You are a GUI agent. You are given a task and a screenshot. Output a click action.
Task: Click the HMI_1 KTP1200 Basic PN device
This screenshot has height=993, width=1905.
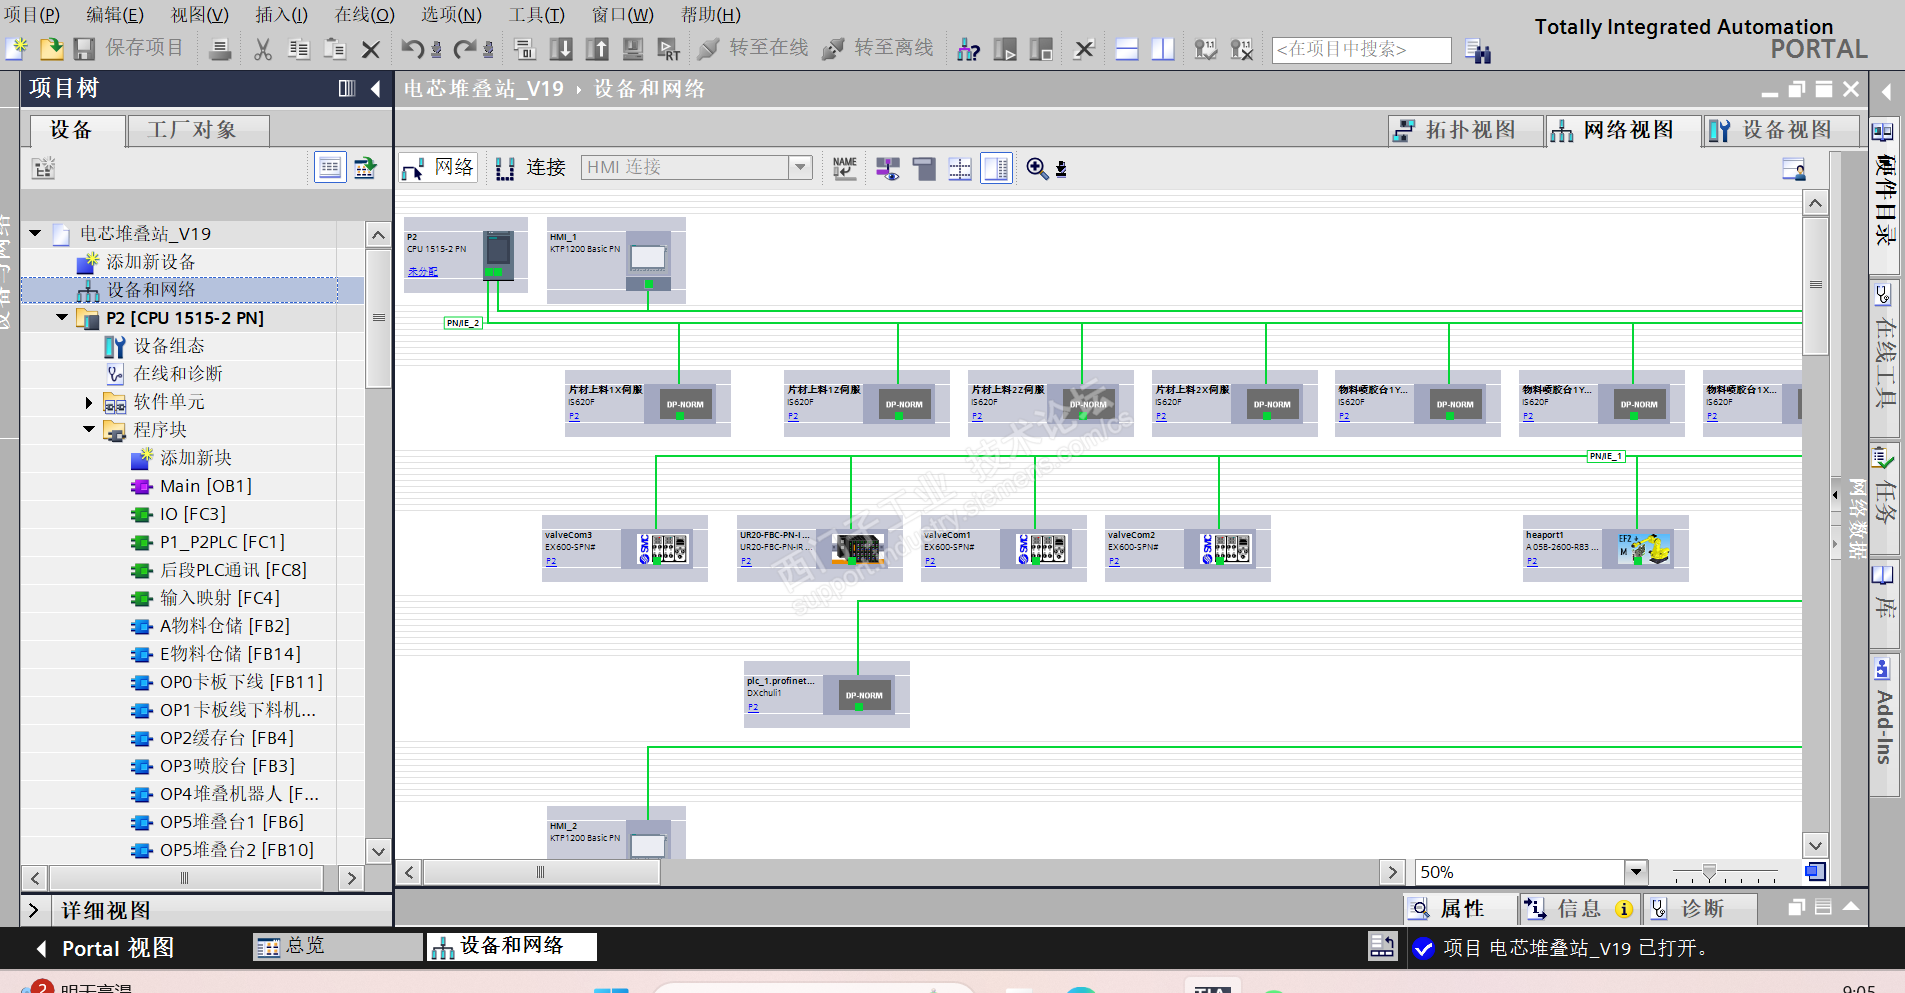[x=616, y=260]
